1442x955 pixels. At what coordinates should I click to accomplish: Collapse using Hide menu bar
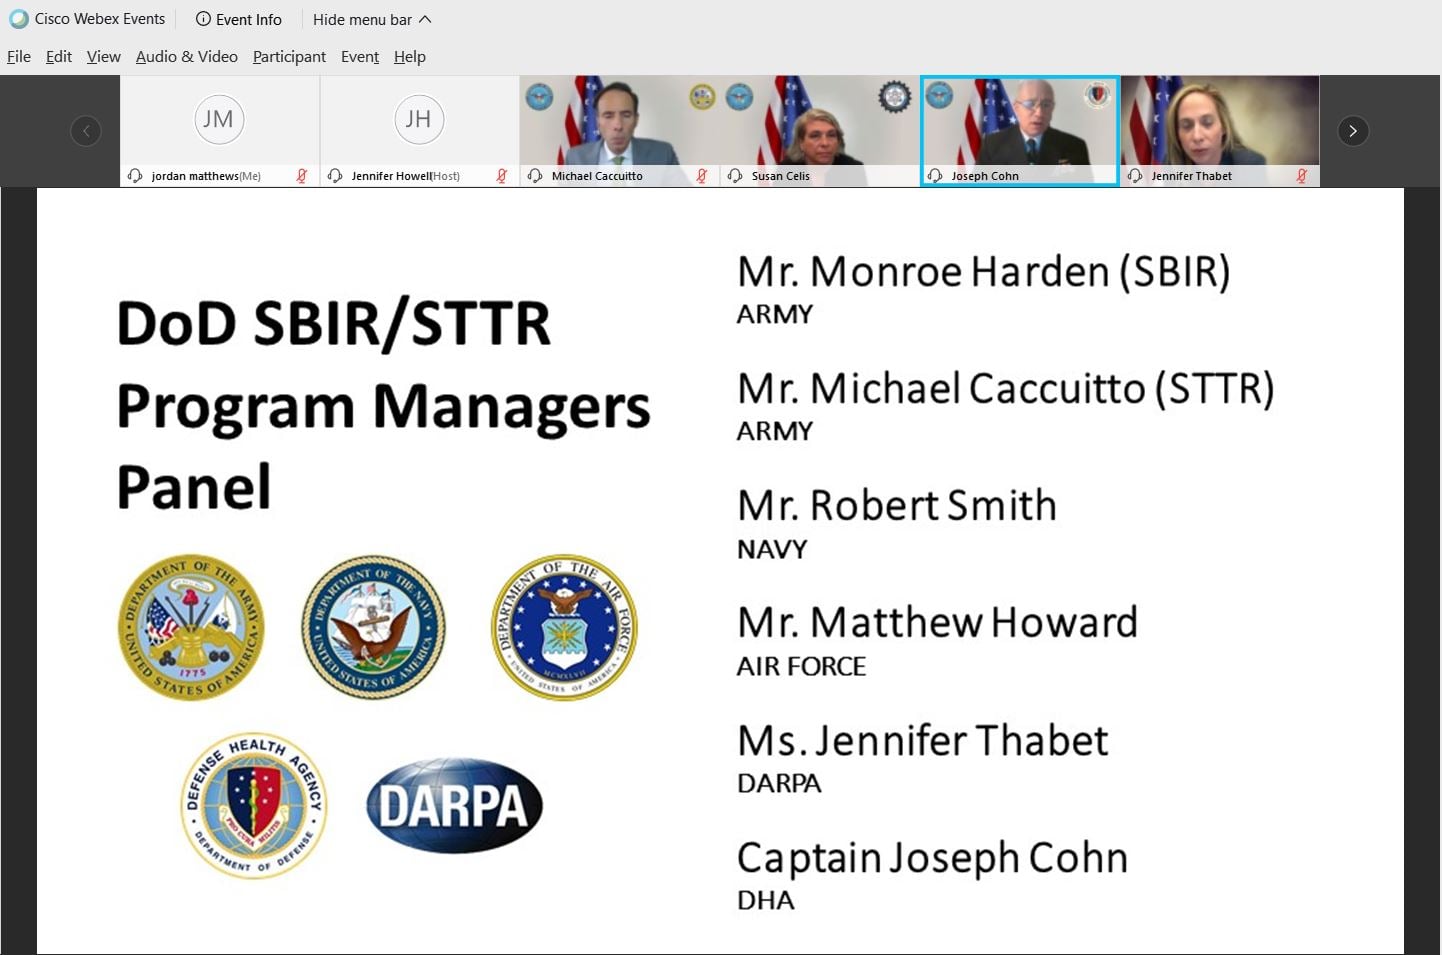pyautogui.click(x=372, y=19)
